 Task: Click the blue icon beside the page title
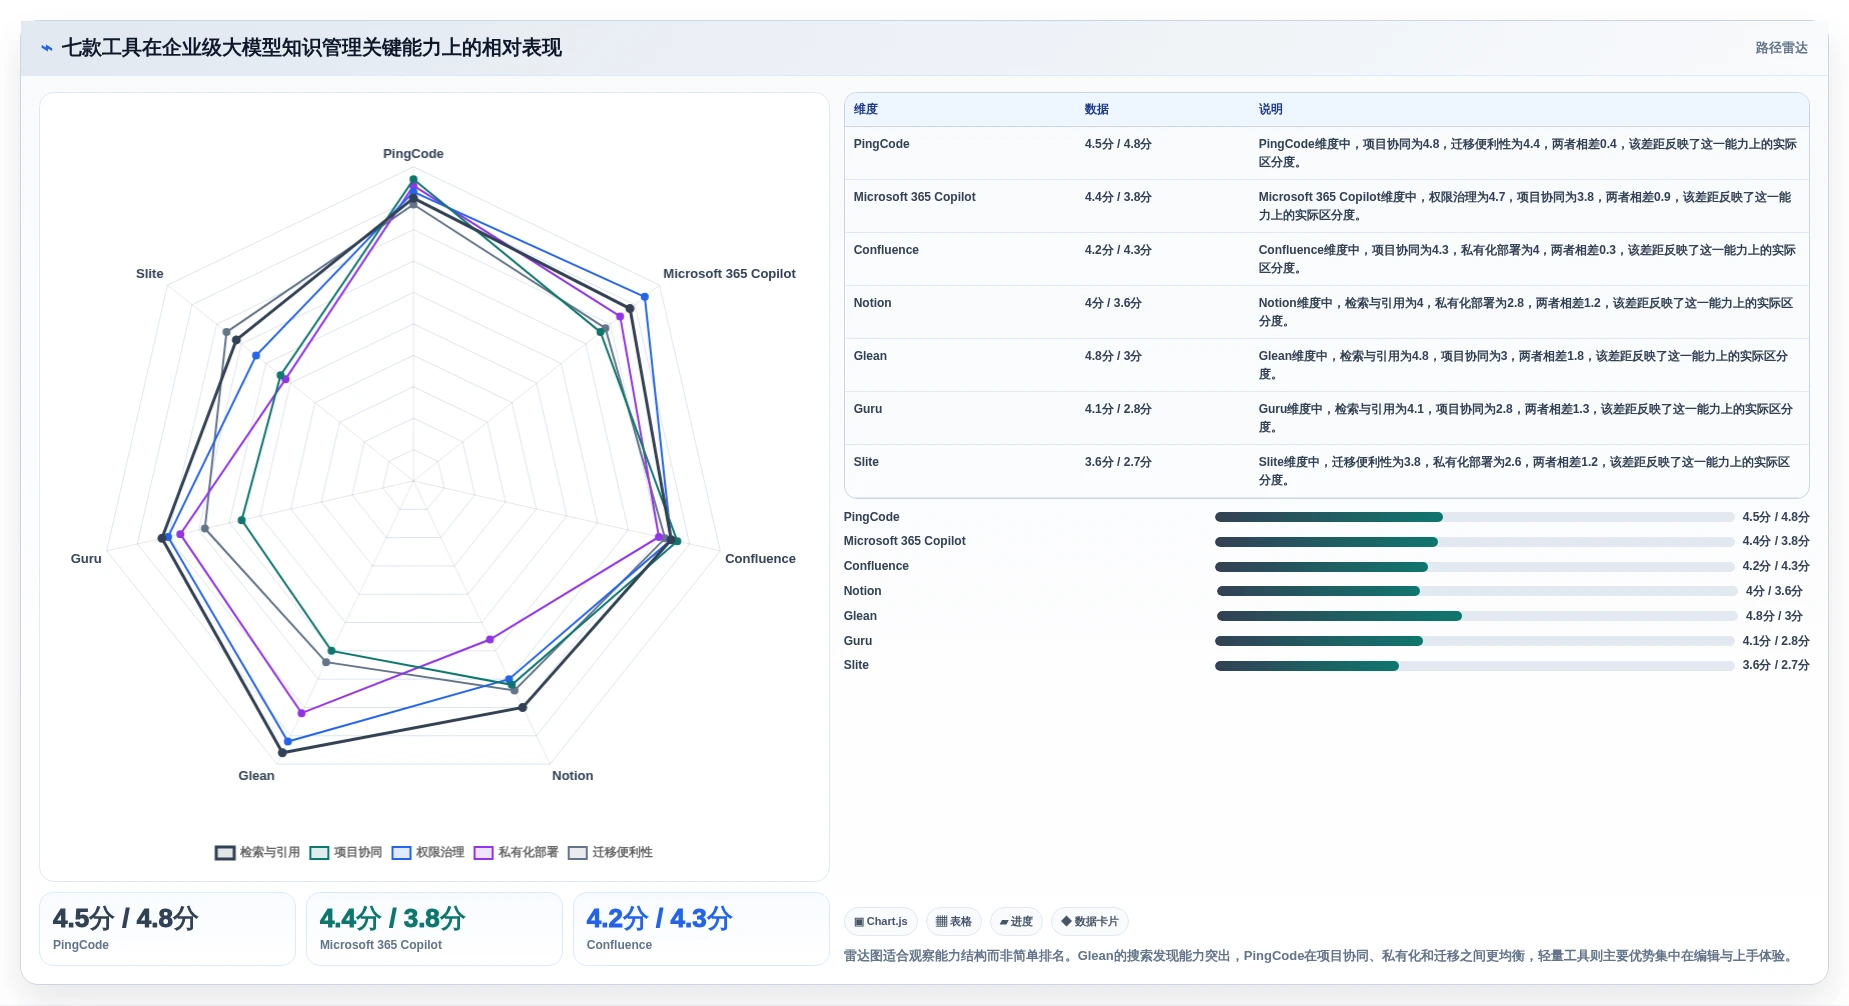point(47,48)
